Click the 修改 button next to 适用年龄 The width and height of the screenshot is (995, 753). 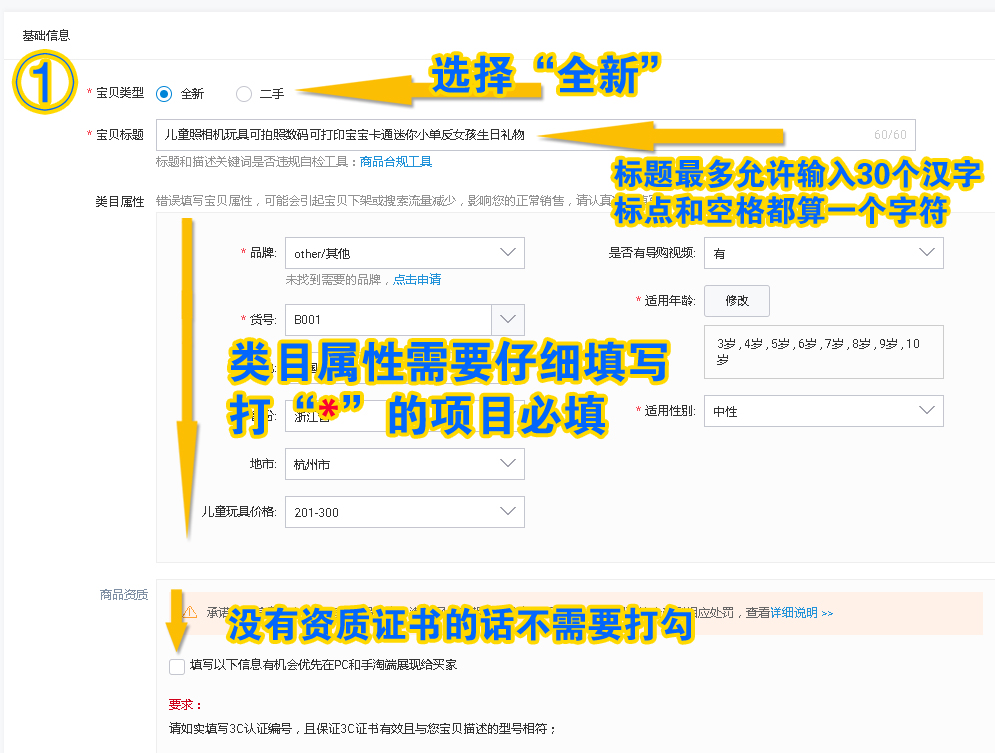pos(737,300)
